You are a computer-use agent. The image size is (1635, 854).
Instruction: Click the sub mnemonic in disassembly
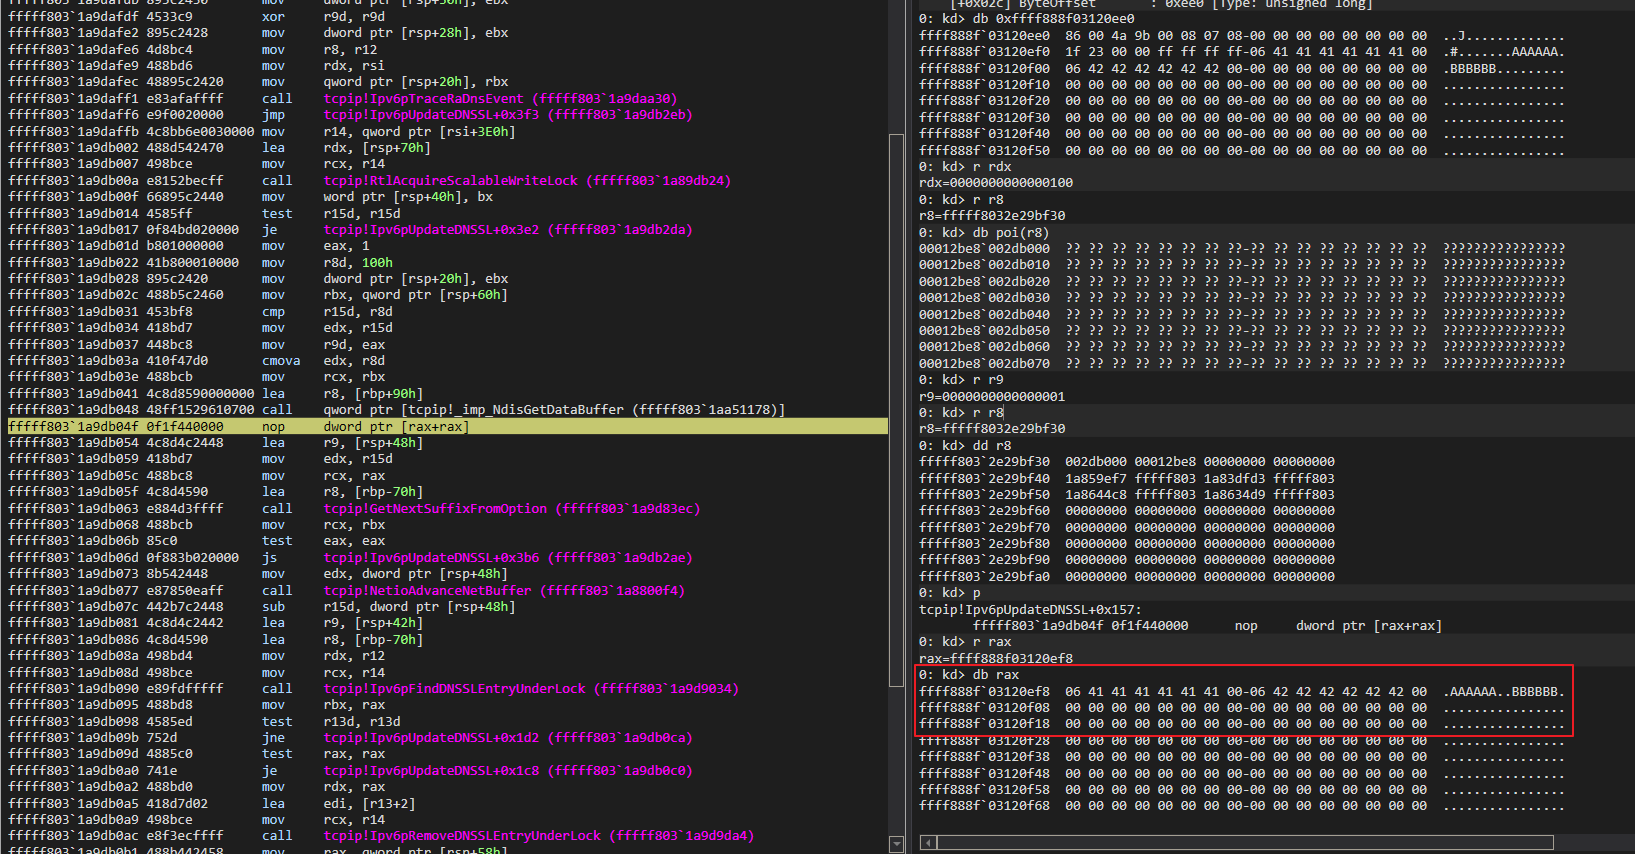273,607
